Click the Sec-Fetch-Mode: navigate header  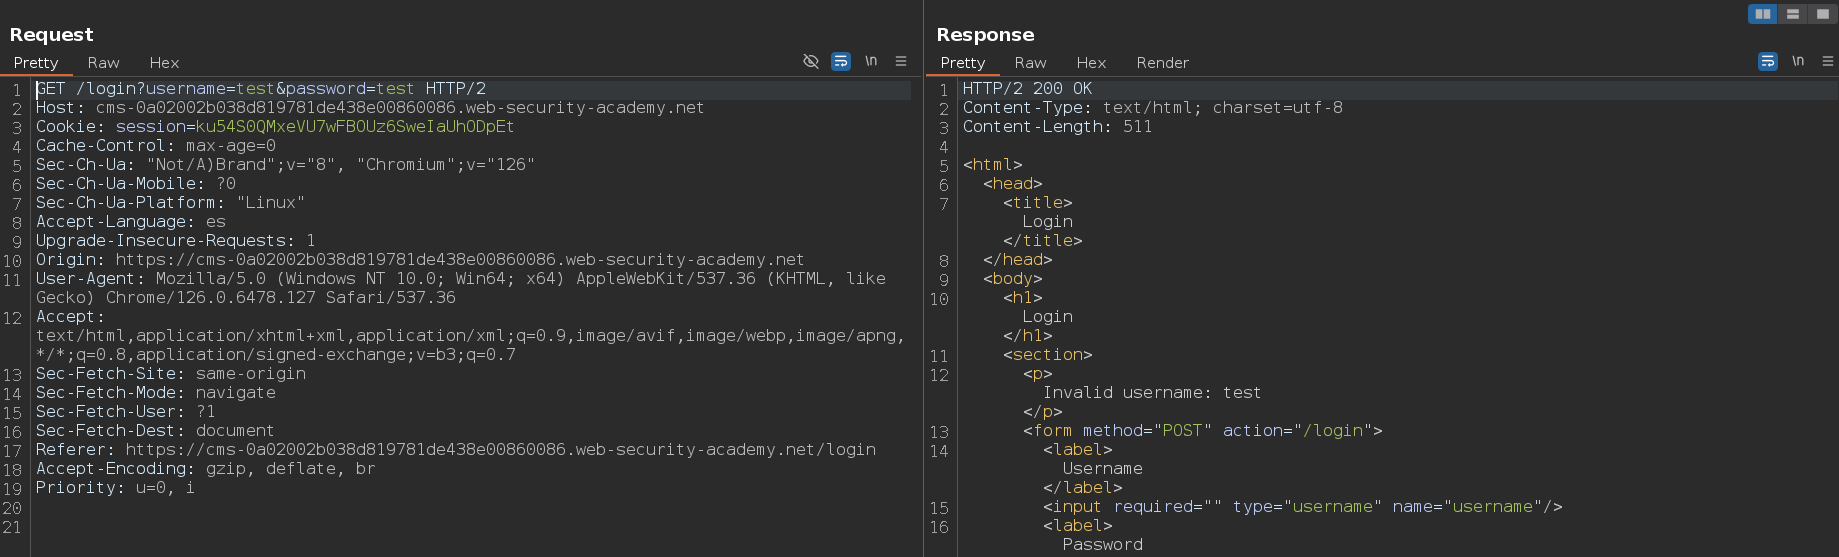[x=156, y=393]
